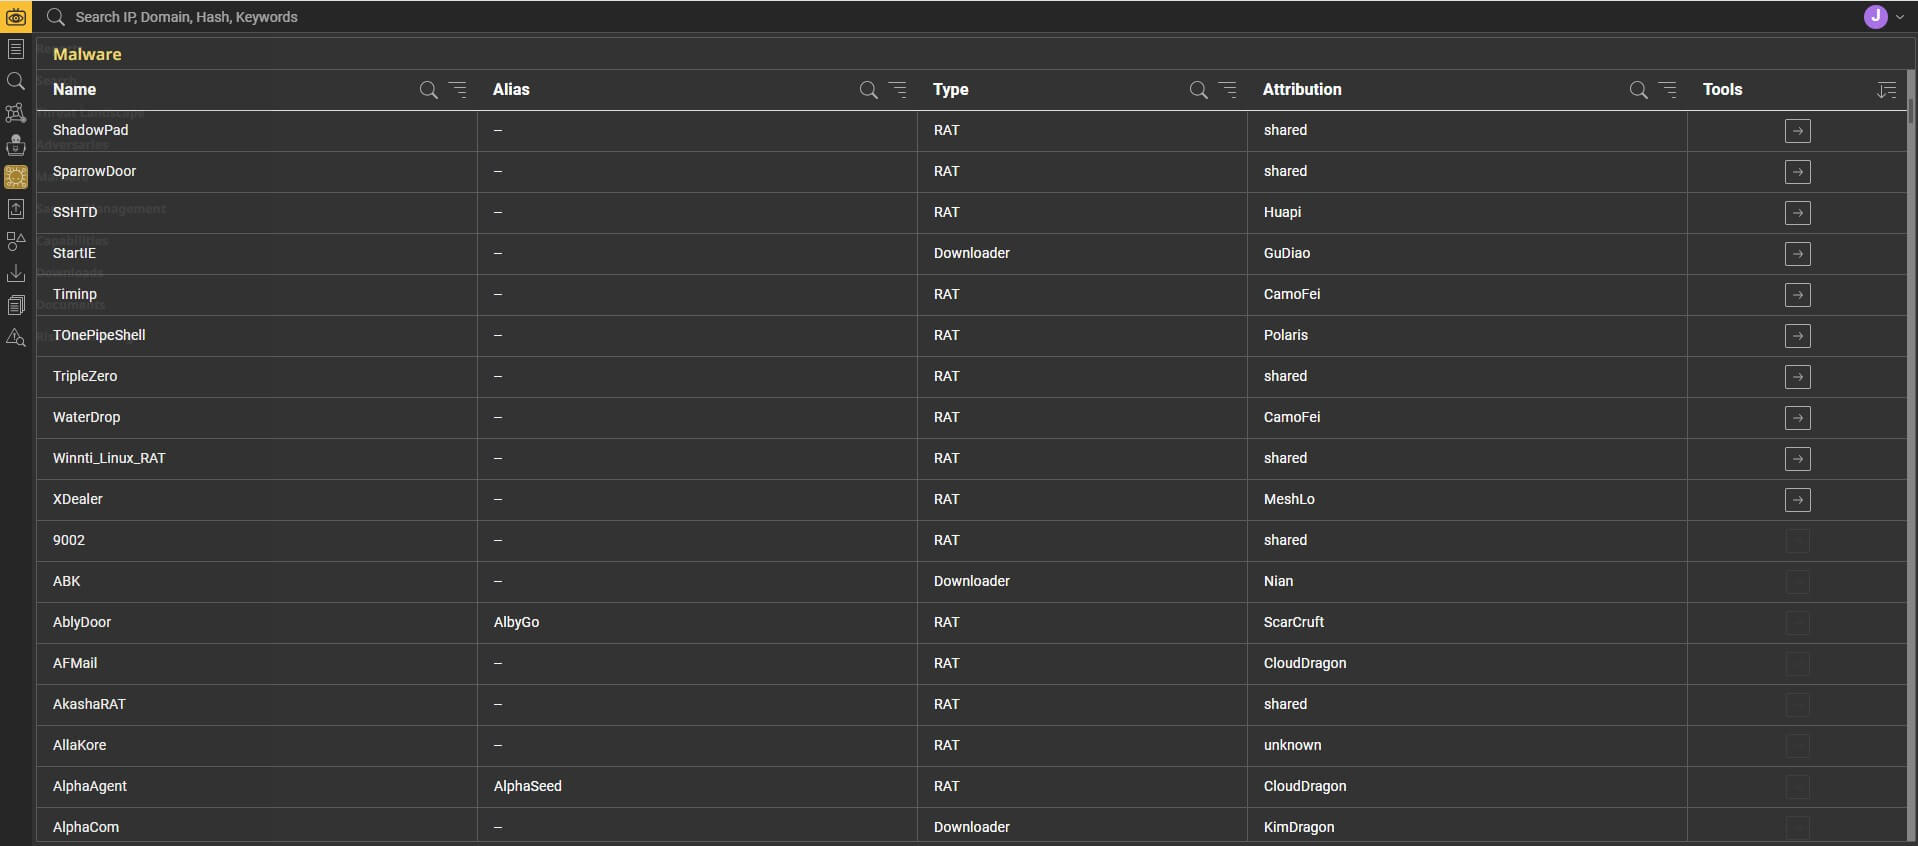1918x846 pixels.
Task: Click the search icon in Name column
Action: (428, 90)
